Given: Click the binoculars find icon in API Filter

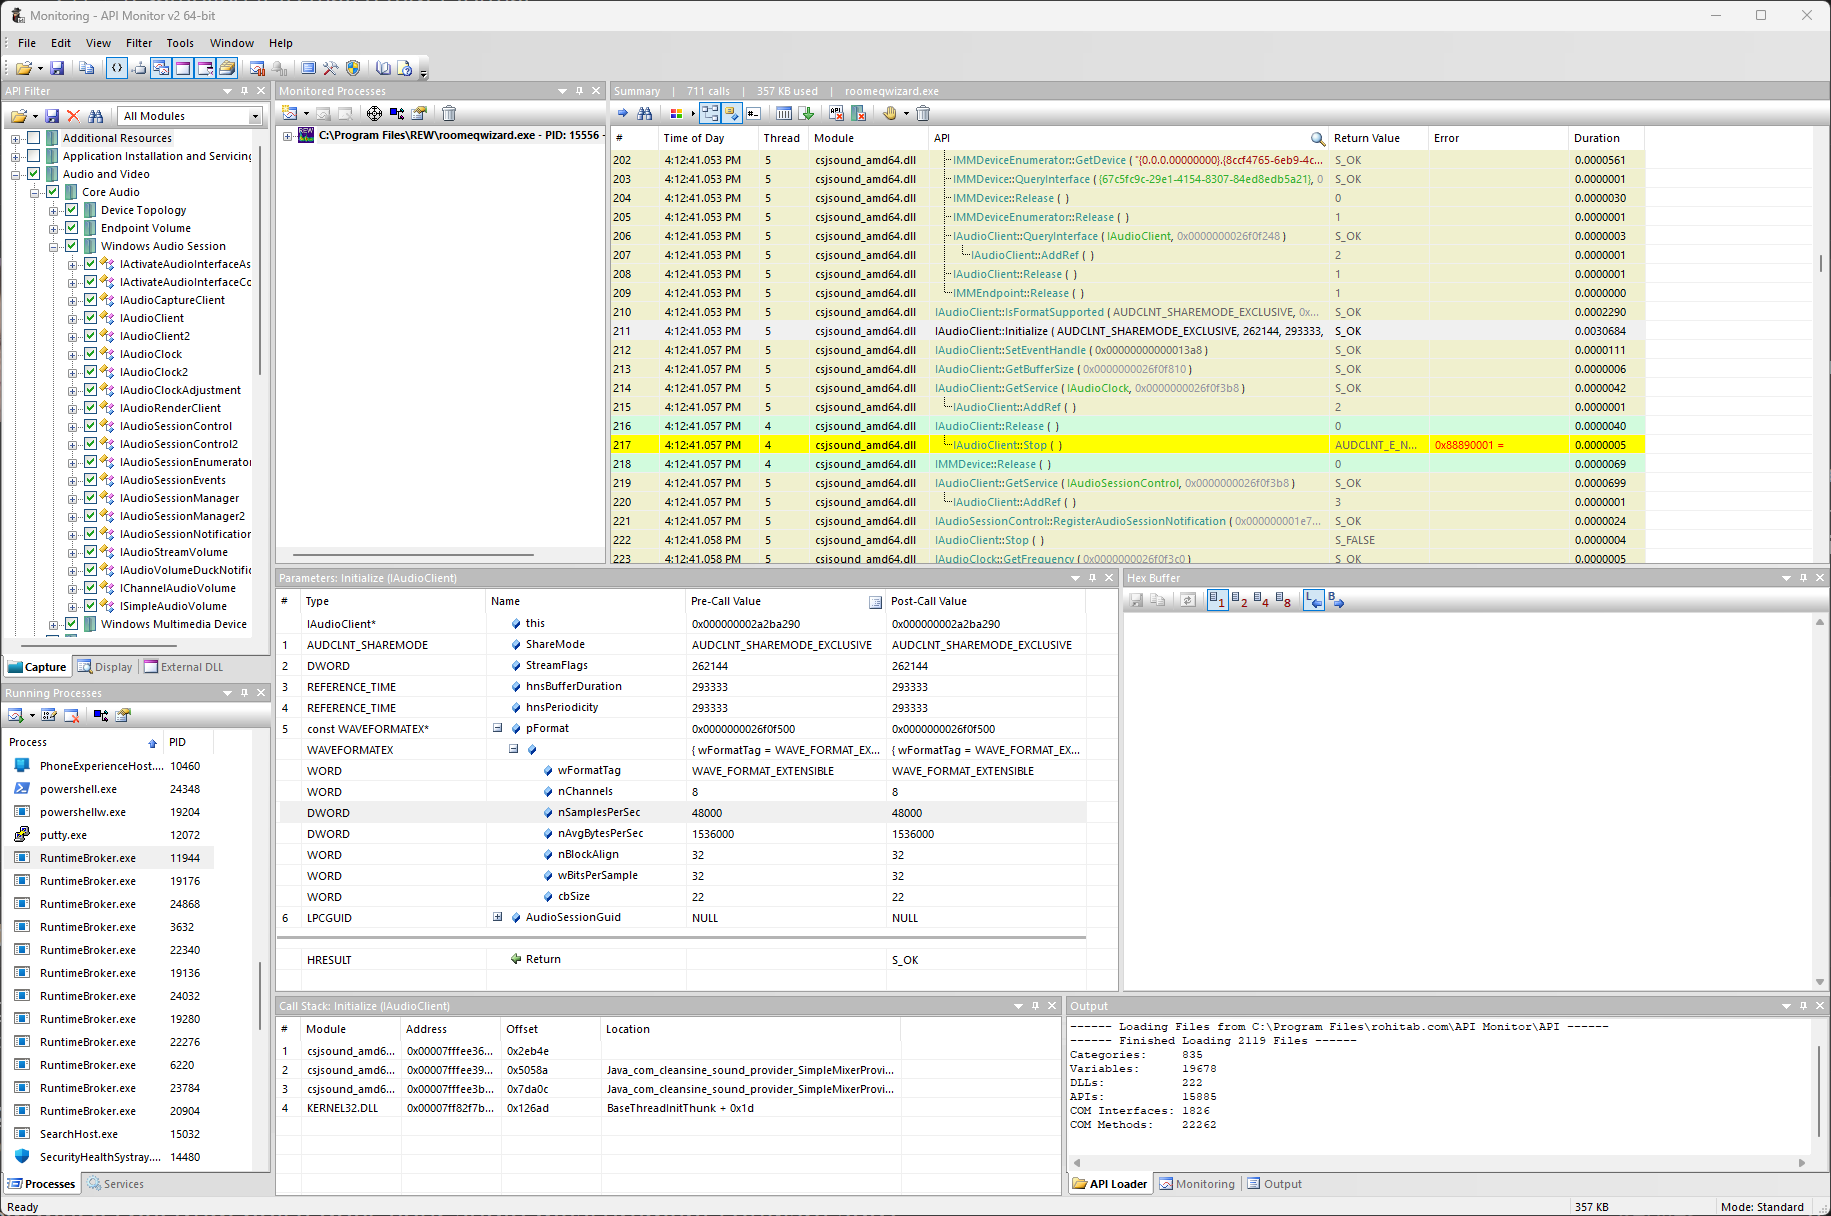Looking at the screenshot, I should tap(96, 116).
